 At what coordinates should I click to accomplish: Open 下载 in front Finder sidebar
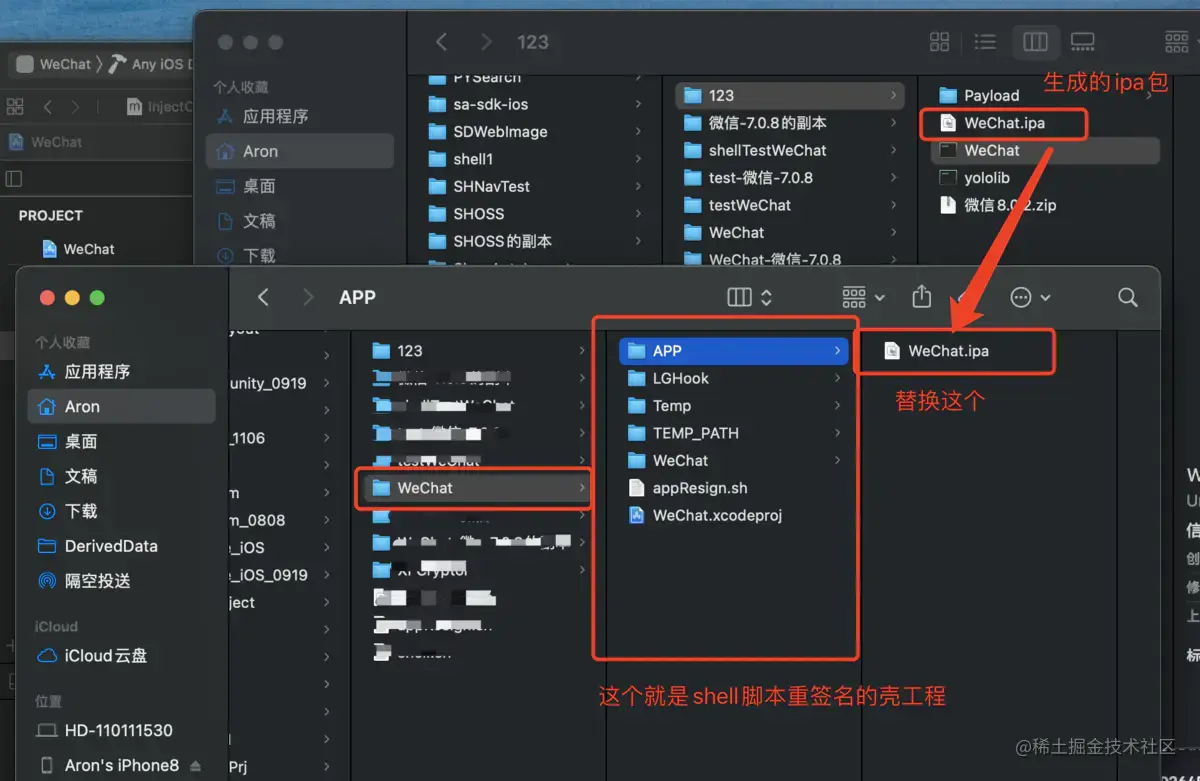(121, 511)
